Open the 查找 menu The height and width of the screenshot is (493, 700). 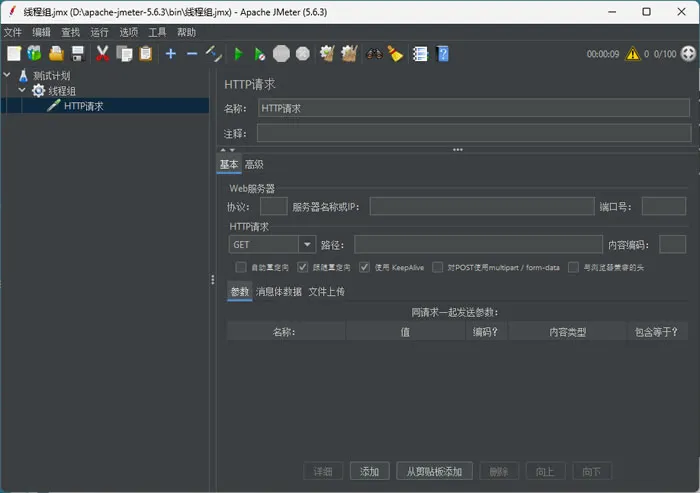(x=71, y=32)
